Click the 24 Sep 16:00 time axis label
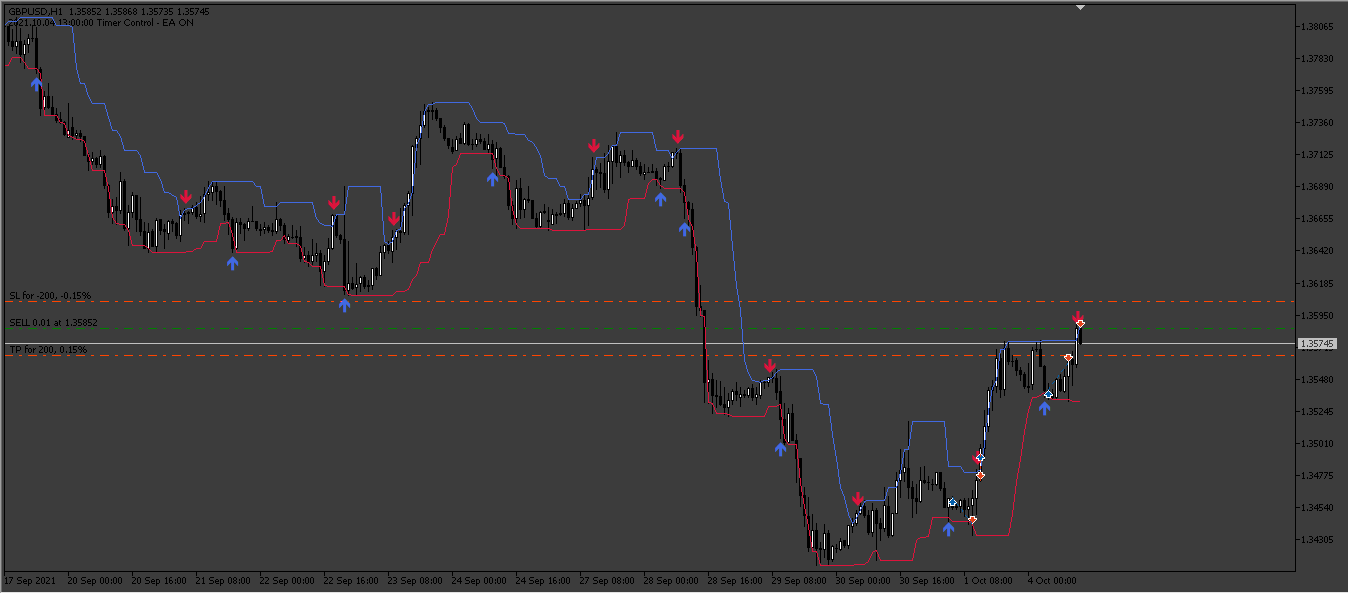The height and width of the screenshot is (593, 1348). coord(543,580)
